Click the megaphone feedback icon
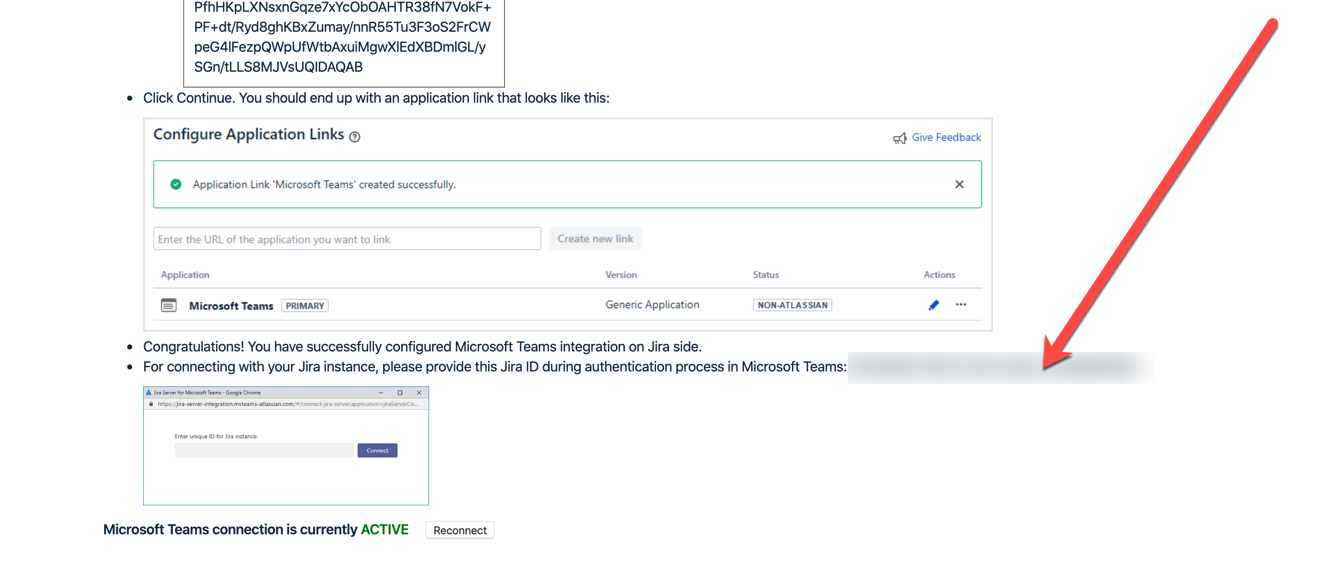This screenshot has width=1317, height=569. 900,138
